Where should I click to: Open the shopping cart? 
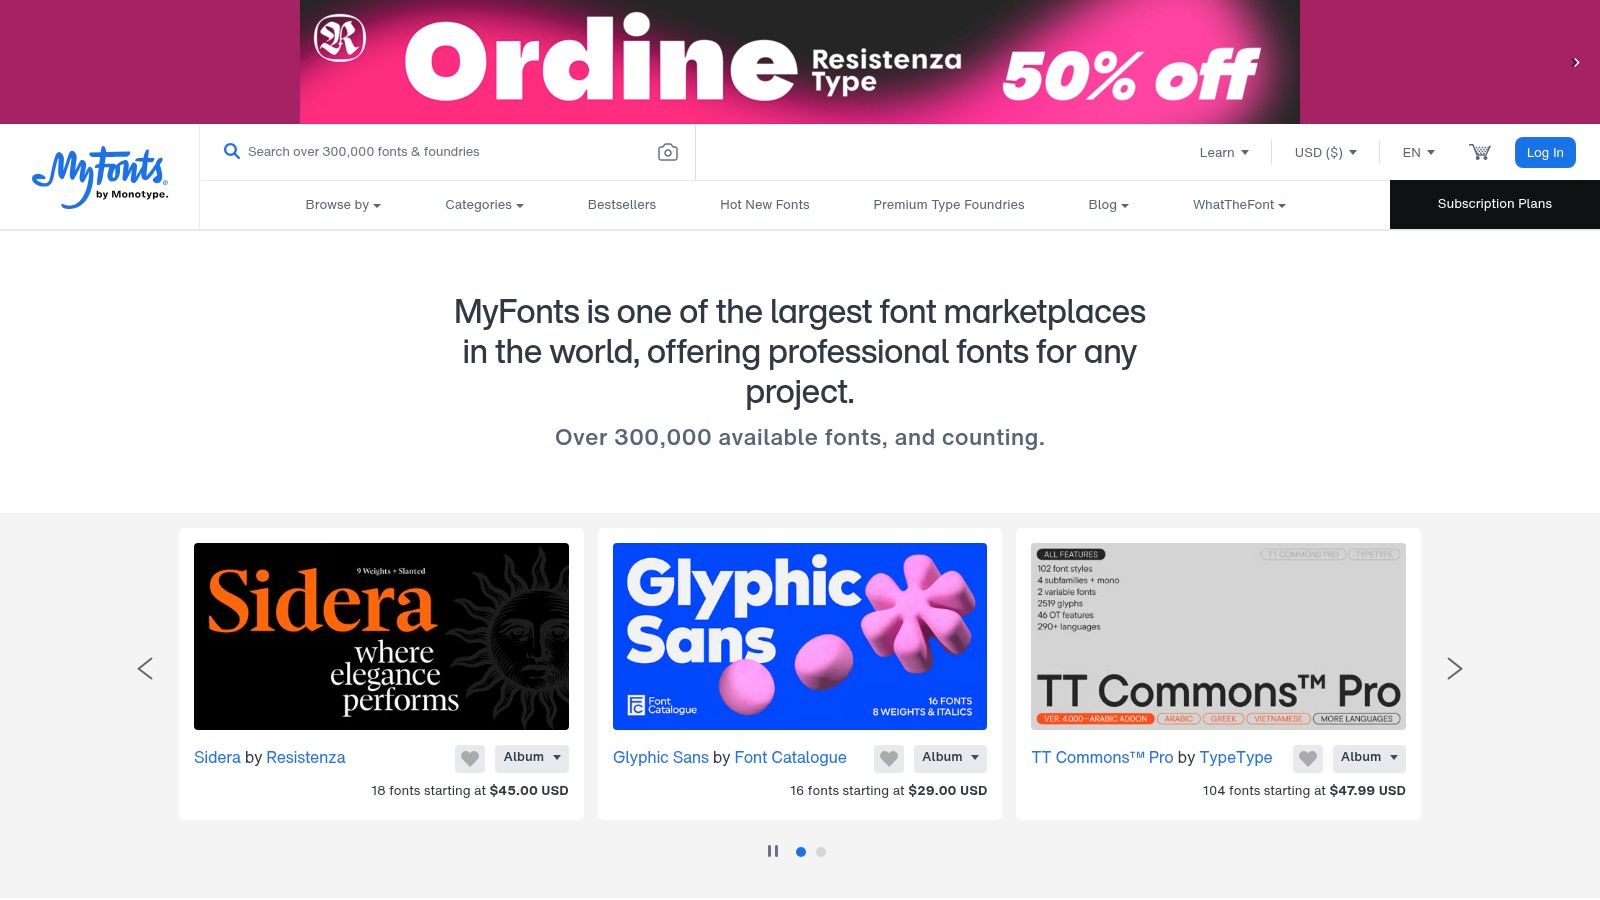click(x=1479, y=151)
